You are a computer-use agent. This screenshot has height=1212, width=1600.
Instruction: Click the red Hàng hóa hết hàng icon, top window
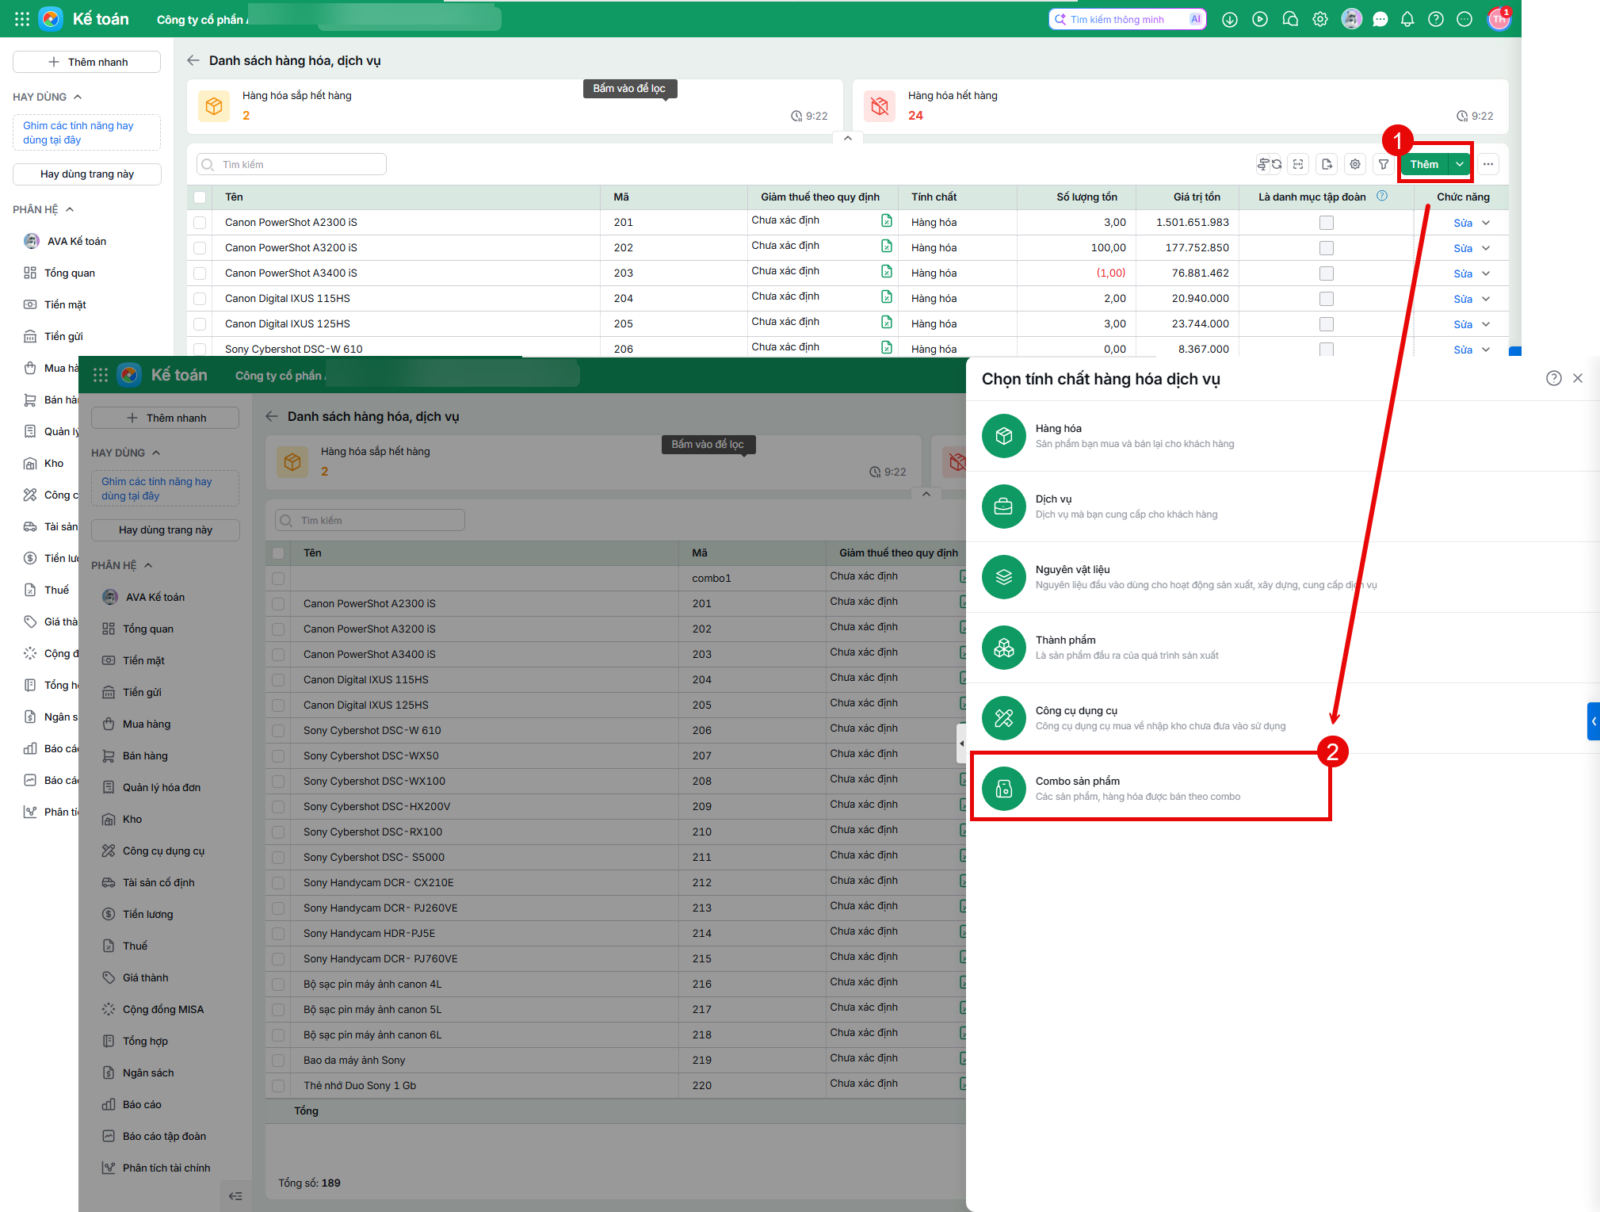point(880,105)
